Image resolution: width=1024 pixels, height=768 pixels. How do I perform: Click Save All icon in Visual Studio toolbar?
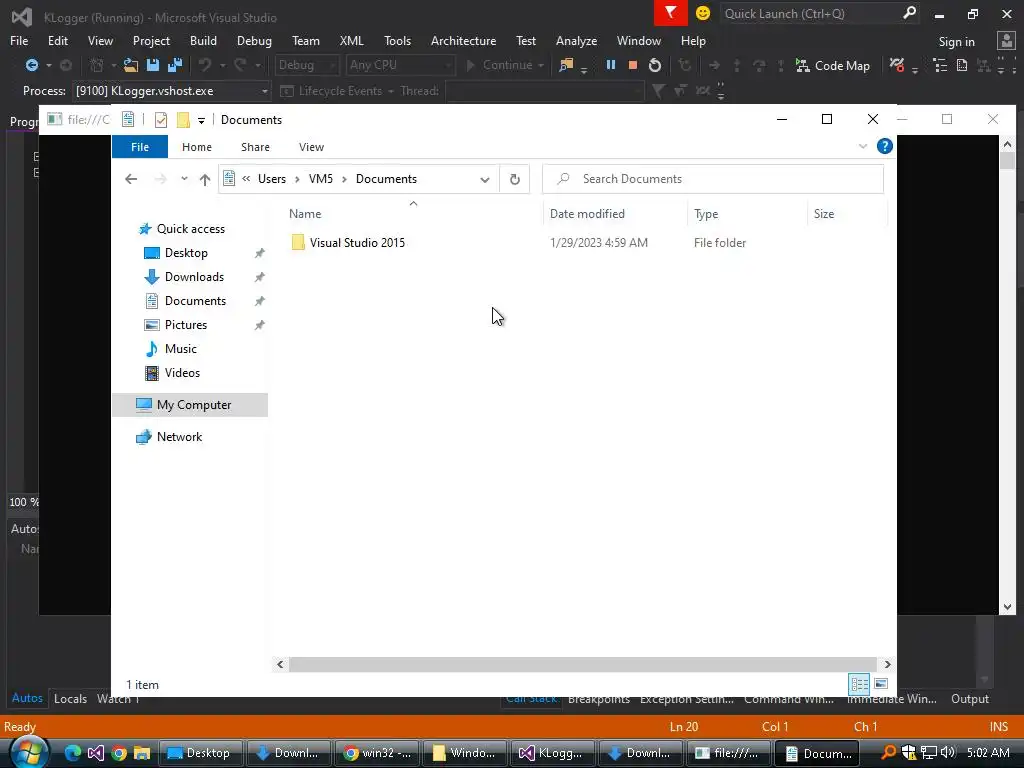point(174,65)
